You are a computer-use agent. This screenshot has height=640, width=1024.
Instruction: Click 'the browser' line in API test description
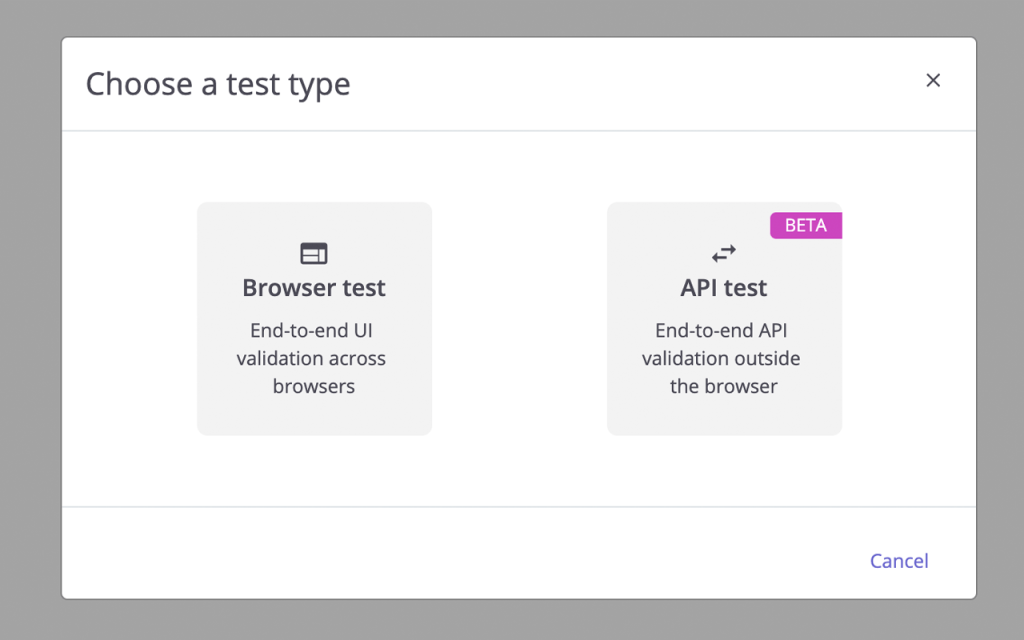pos(724,386)
